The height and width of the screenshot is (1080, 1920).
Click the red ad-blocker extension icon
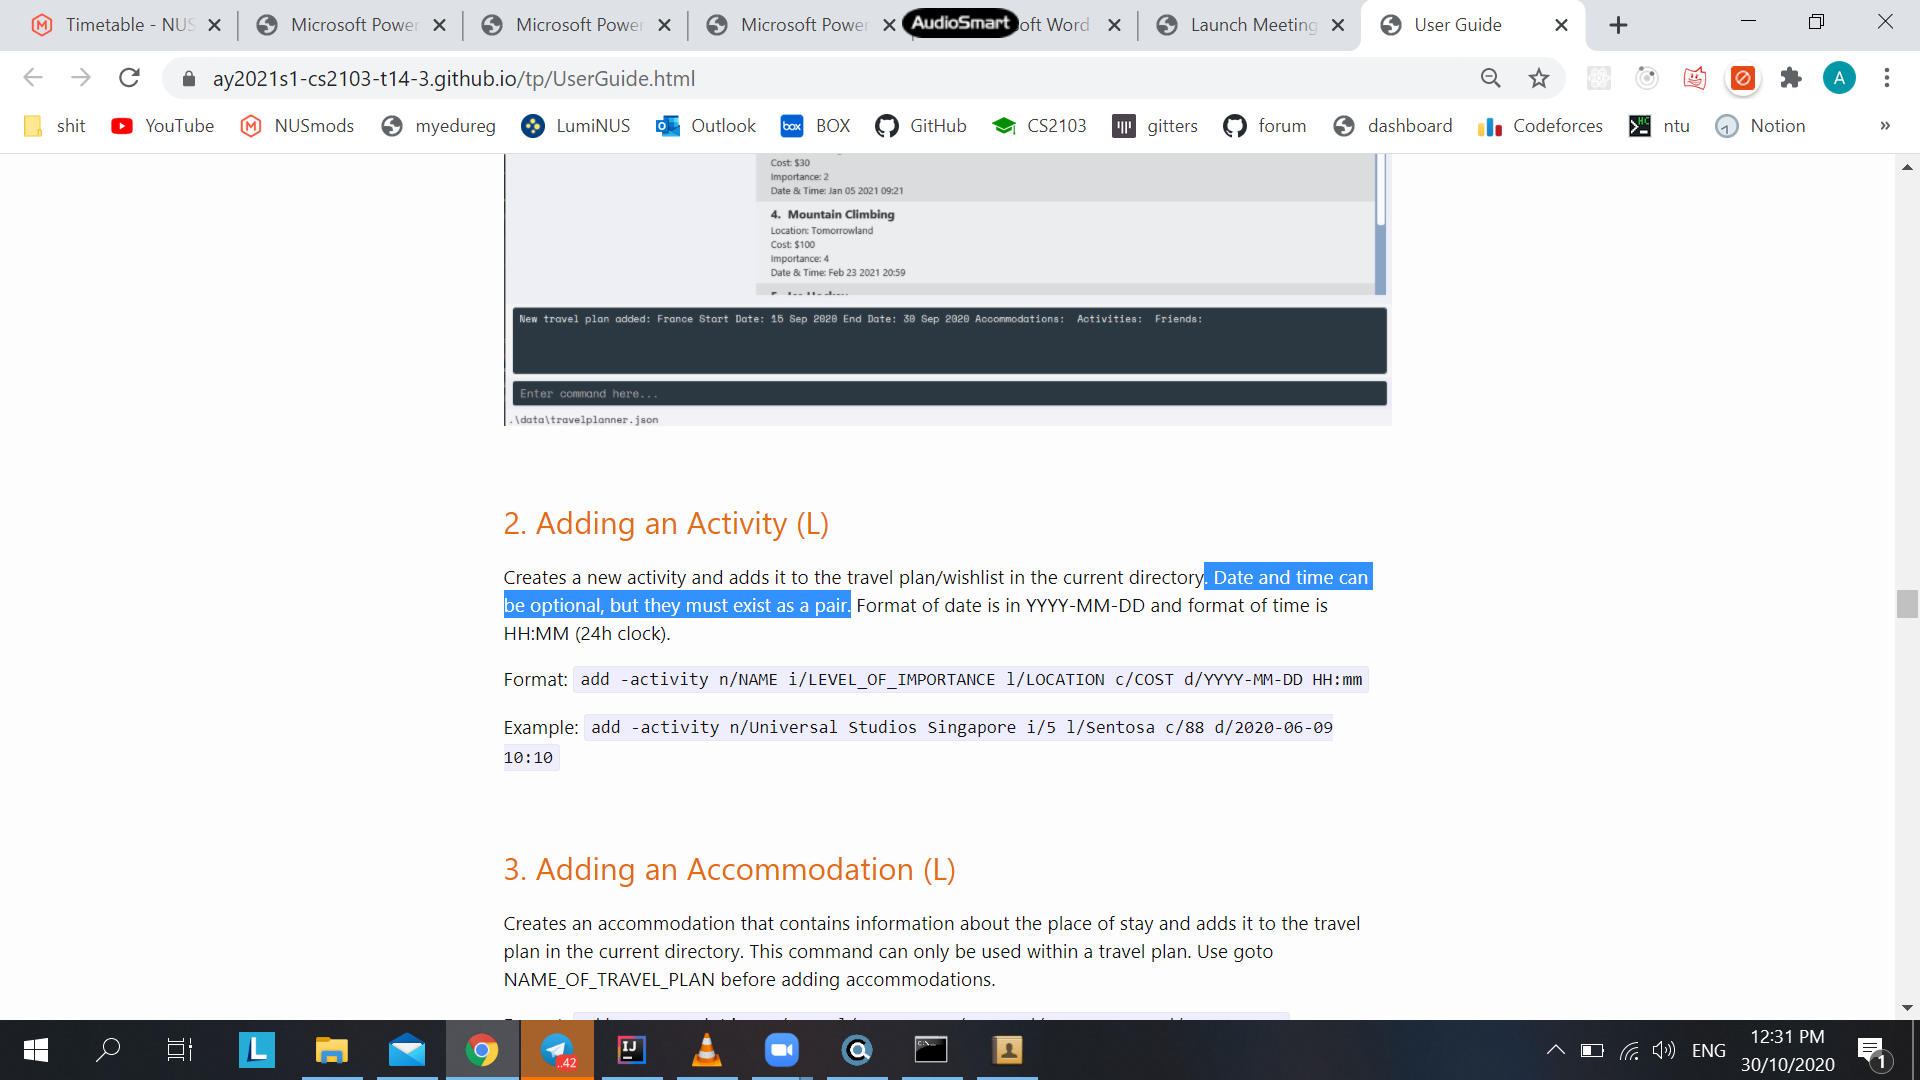[1743, 78]
